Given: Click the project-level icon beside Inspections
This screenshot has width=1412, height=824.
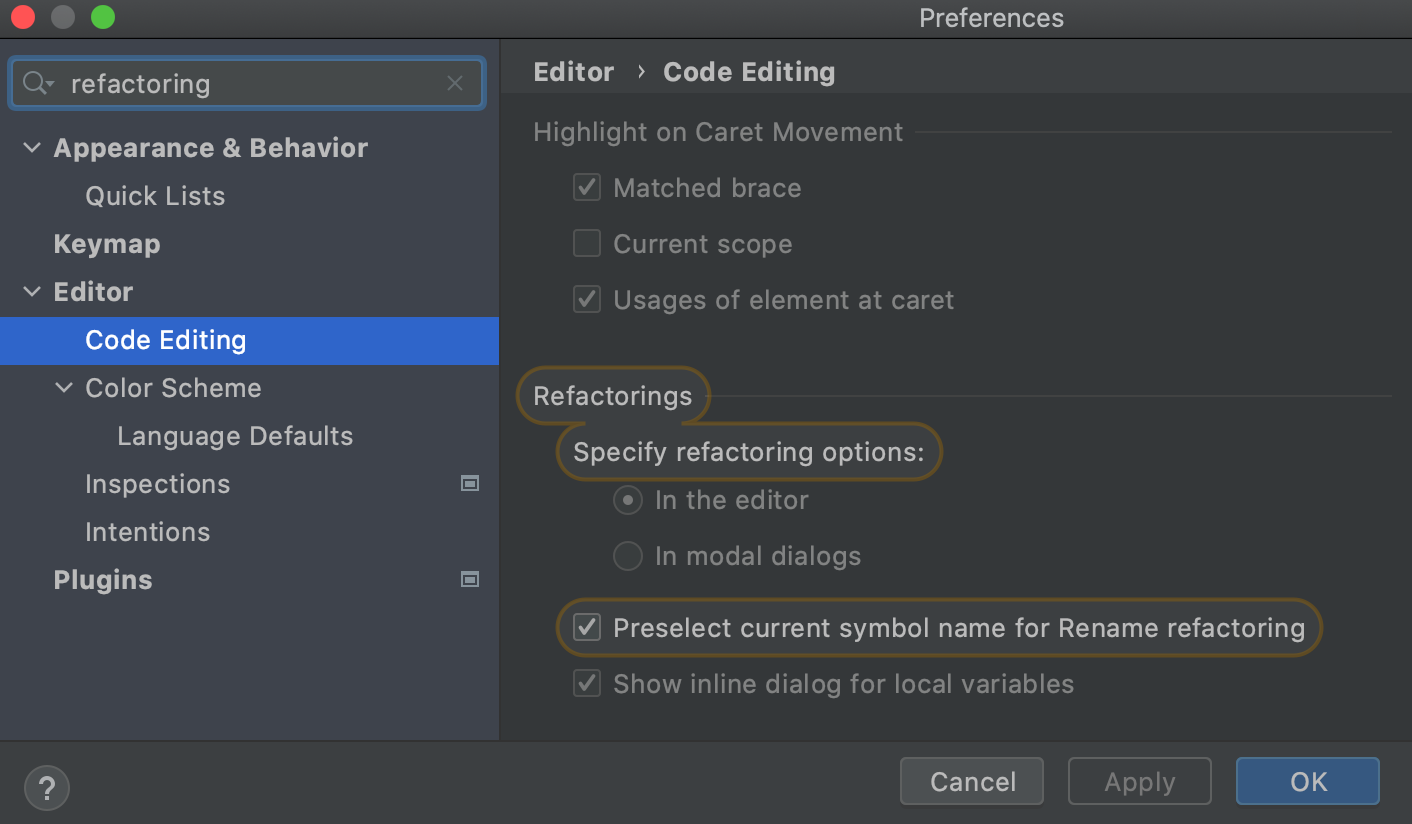Looking at the screenshot, I should click(x=469, y=484).
